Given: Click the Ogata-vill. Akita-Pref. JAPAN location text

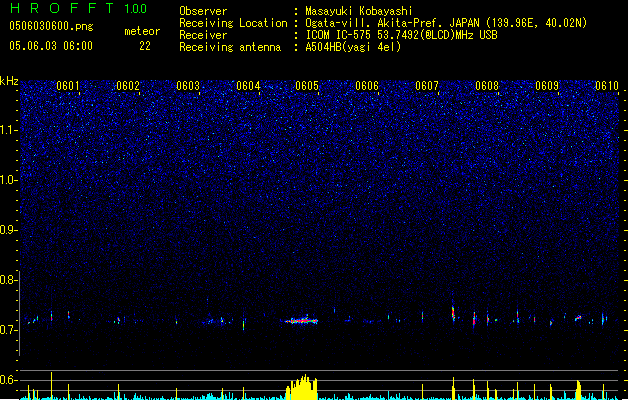Looking at the screenshot, I should pyautogui.click(x=446, y=23).
